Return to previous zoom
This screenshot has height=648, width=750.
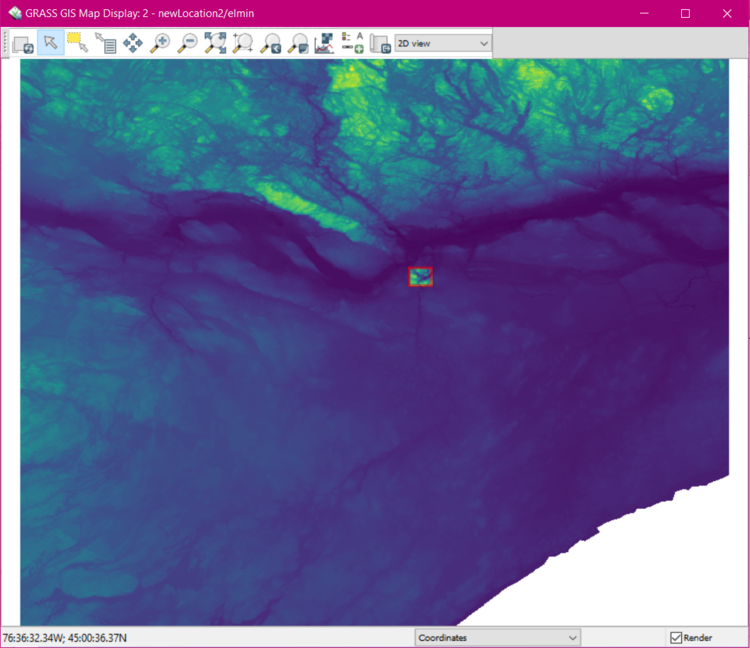click(x=270, y=43)
